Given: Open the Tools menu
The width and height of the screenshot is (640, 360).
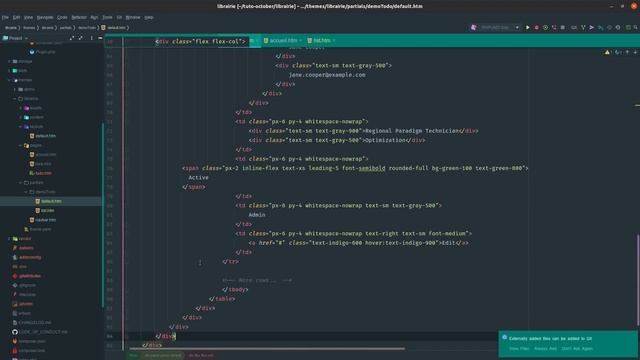Looking at the screenshot, I should point(107,17).
